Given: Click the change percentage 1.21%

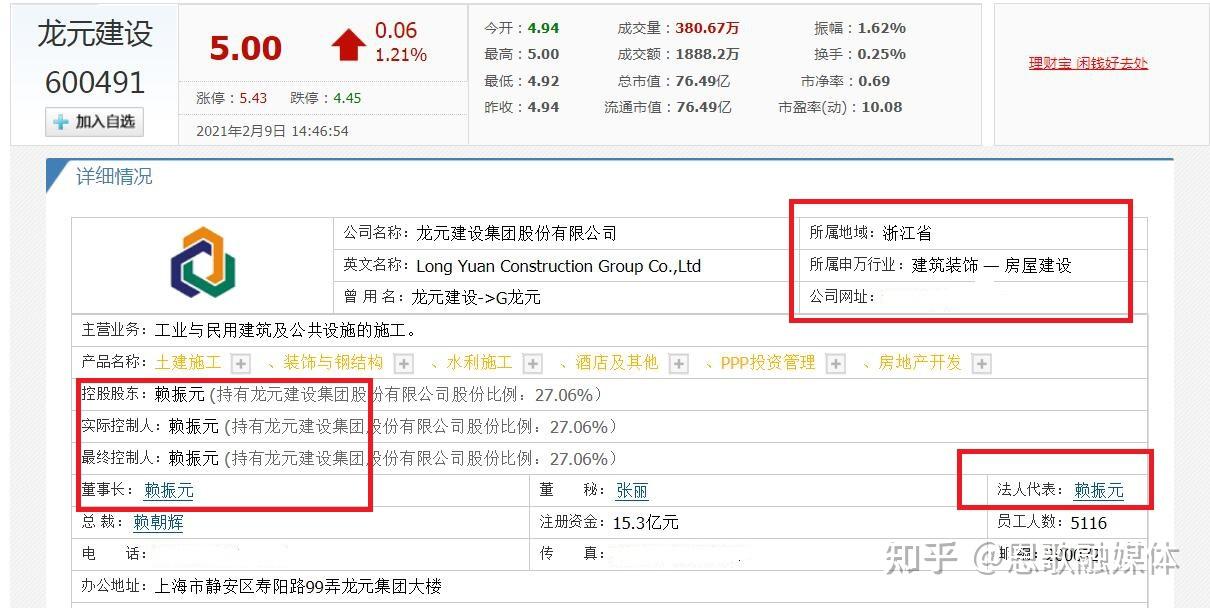Looking at the screenshot, I should (x=401, y=55).
